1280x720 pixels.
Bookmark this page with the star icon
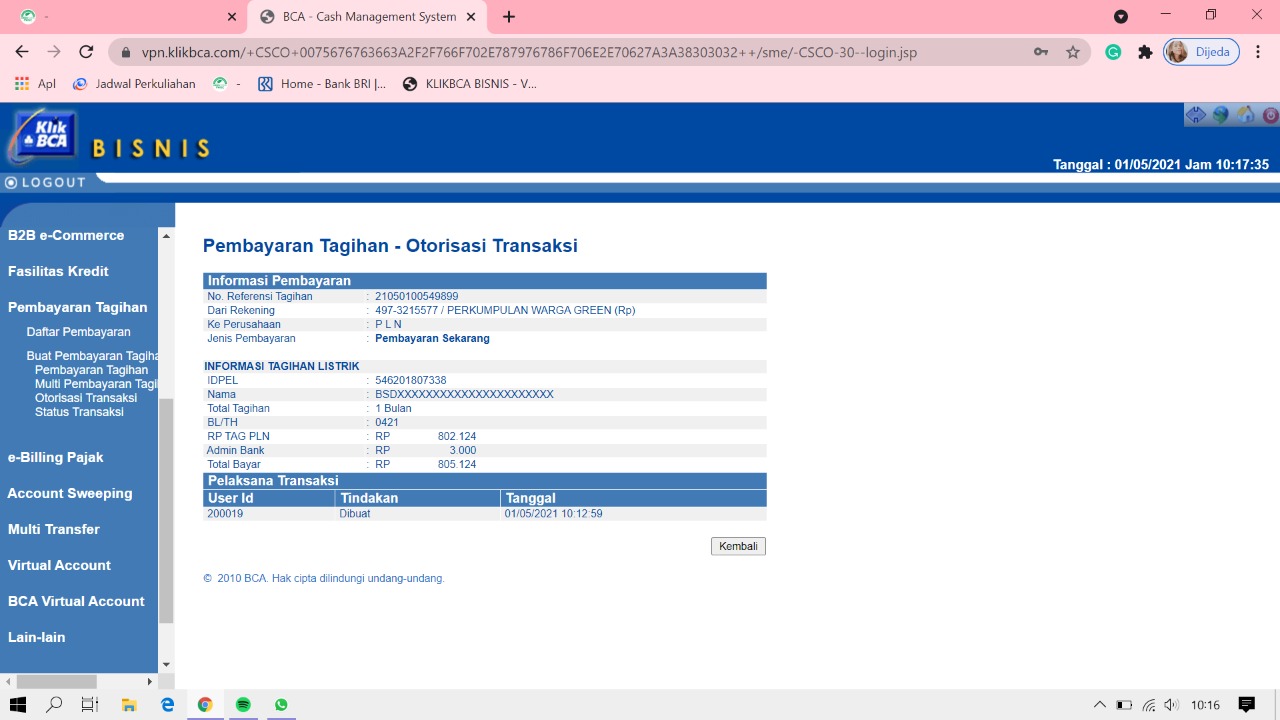coord(1073,52)
